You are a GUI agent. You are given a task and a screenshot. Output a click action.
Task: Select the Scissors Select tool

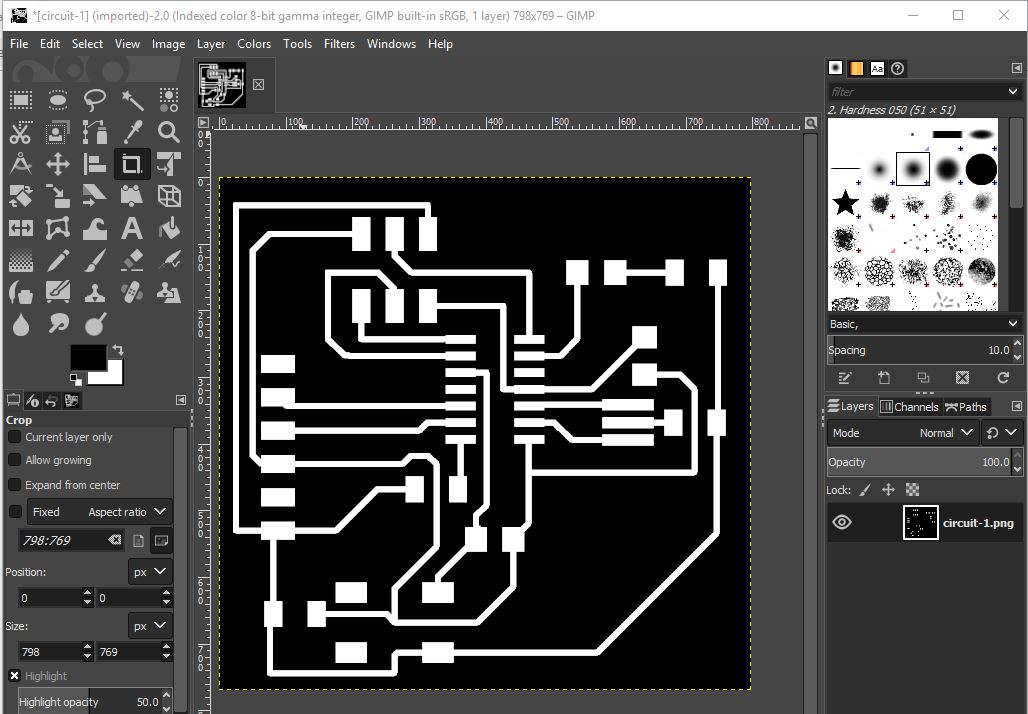point(20,132)
